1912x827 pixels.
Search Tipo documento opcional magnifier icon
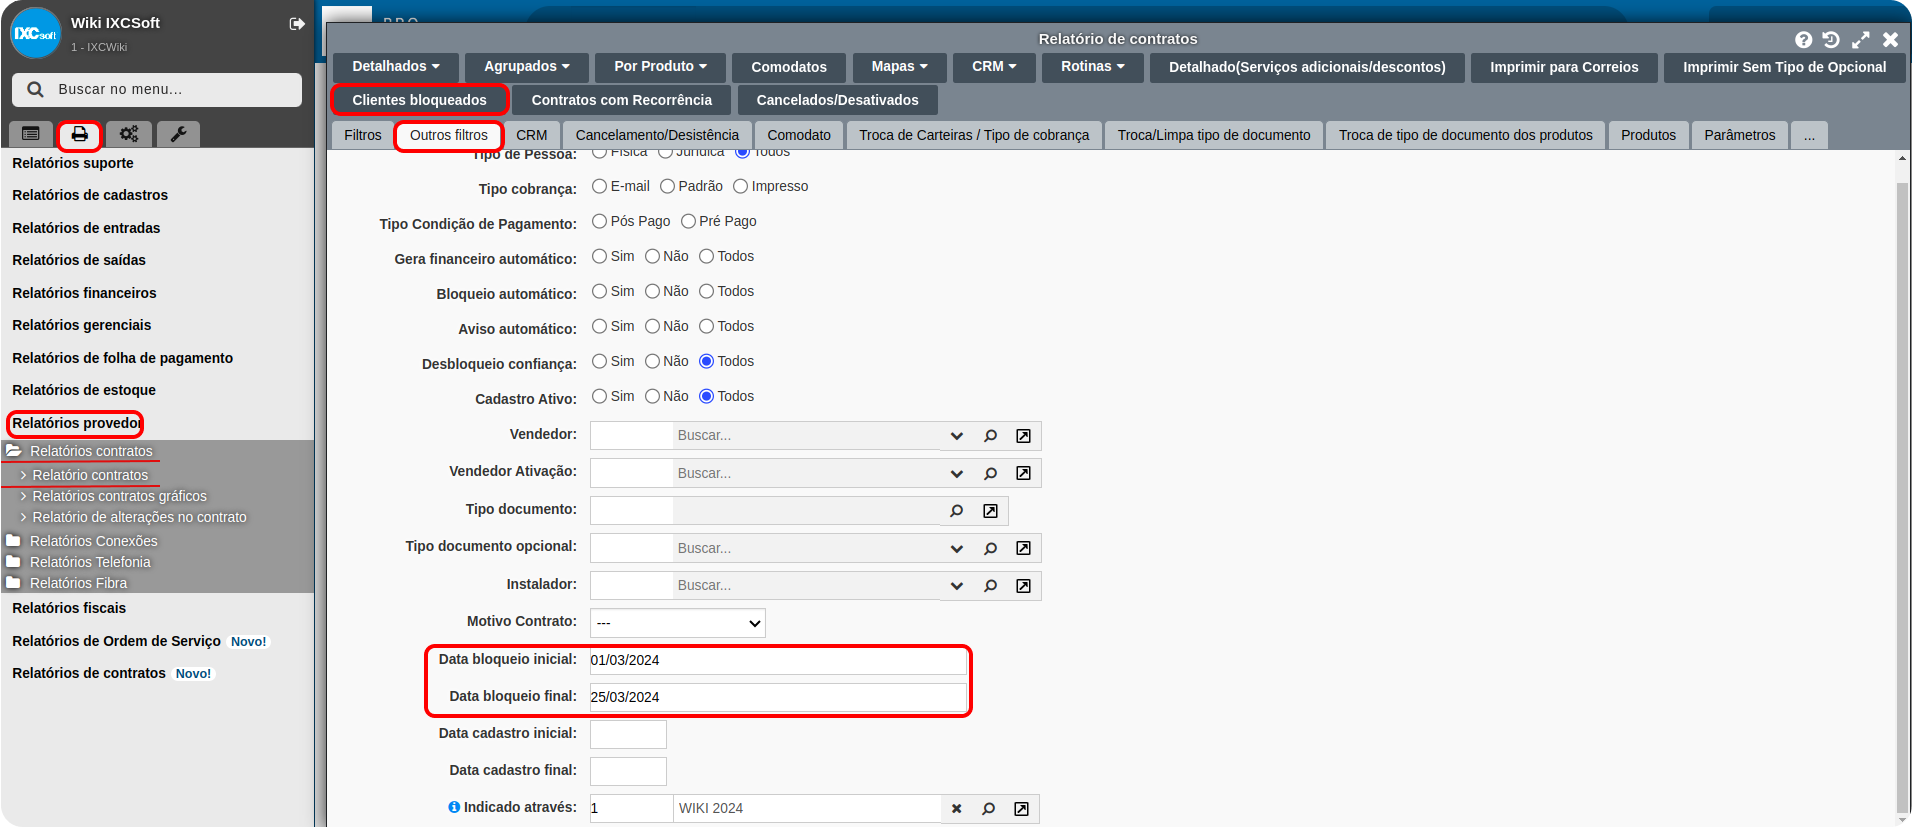coord(990,548)
